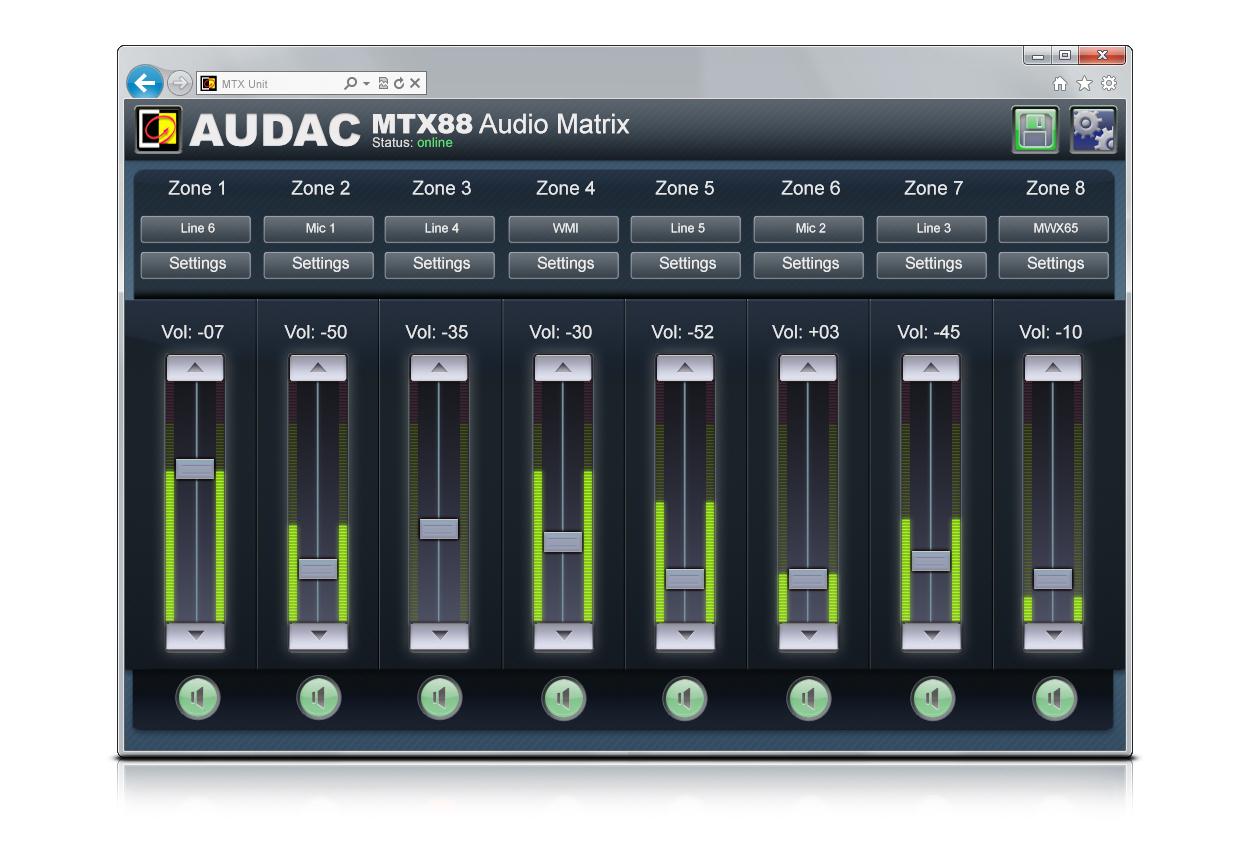Save settings with the green floppy disk icon
The height and width of the screenshot is (850, 1250).
coord(1035,130)
